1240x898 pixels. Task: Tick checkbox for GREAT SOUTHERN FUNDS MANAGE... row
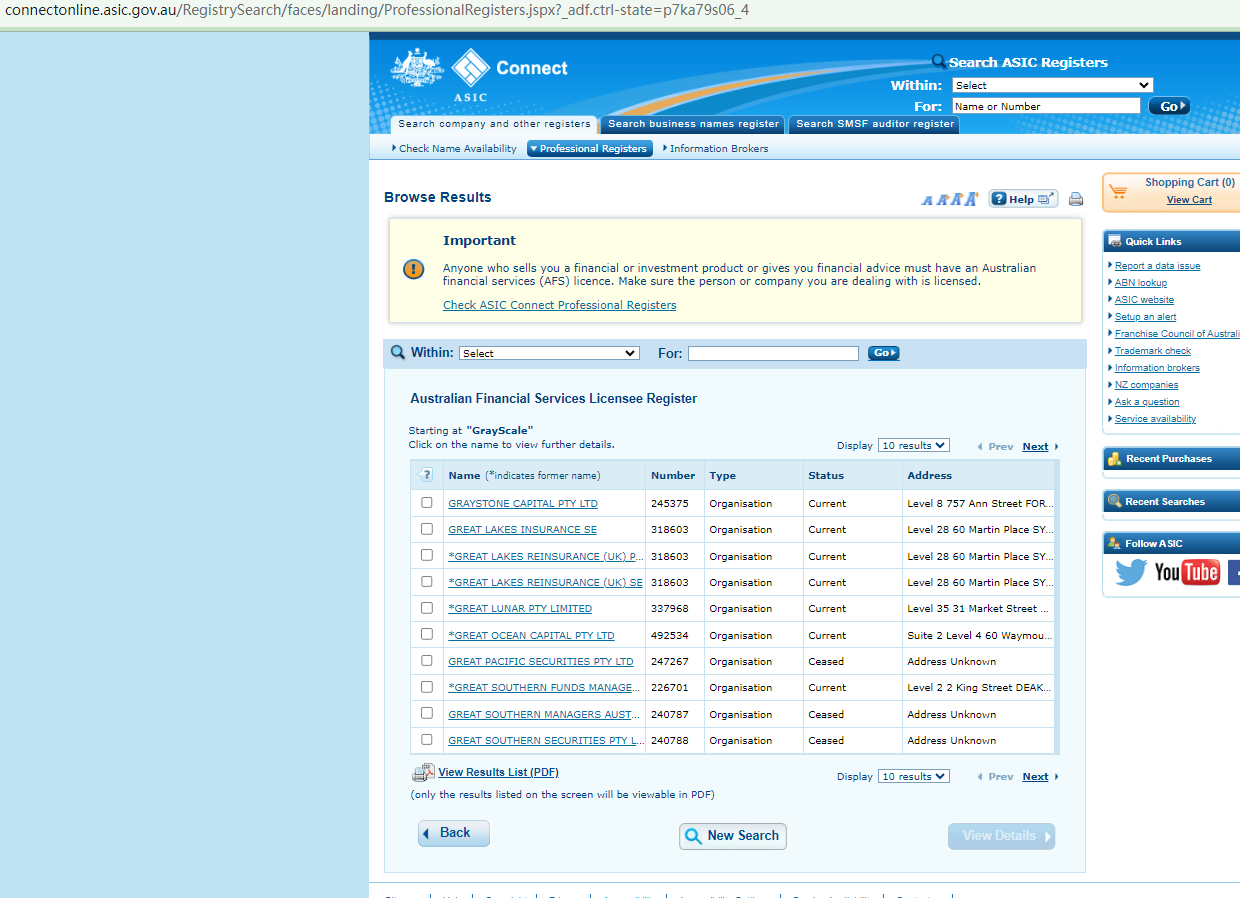[x=427, y=686]
